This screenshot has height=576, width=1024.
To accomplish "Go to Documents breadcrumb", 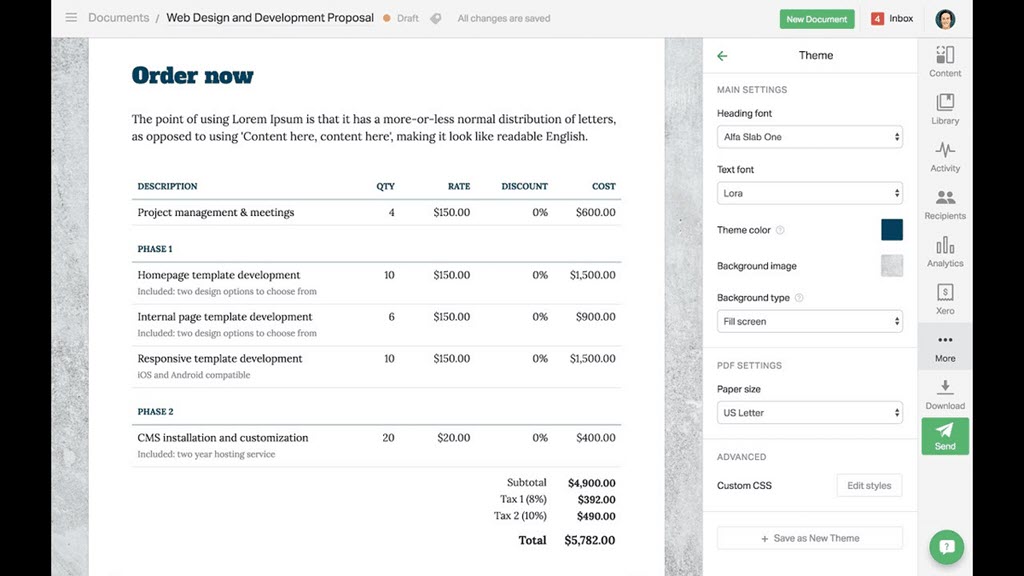I will (x=118, y=18).
